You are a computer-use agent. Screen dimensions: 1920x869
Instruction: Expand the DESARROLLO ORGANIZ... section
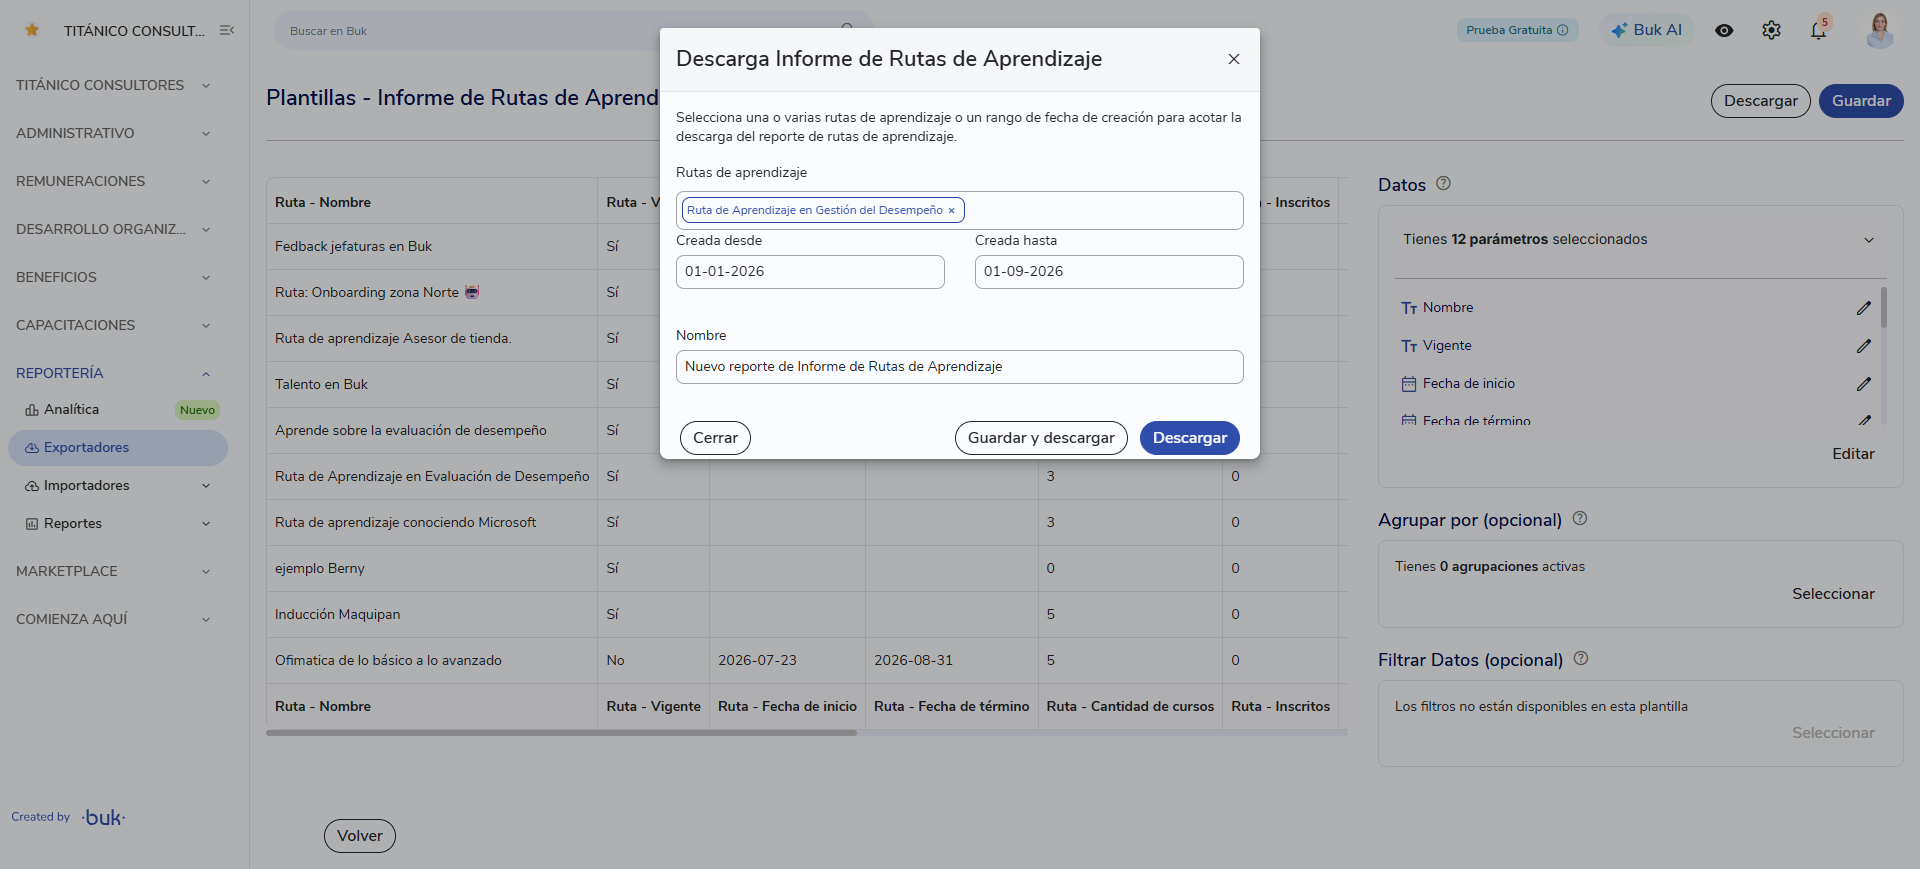115,229
